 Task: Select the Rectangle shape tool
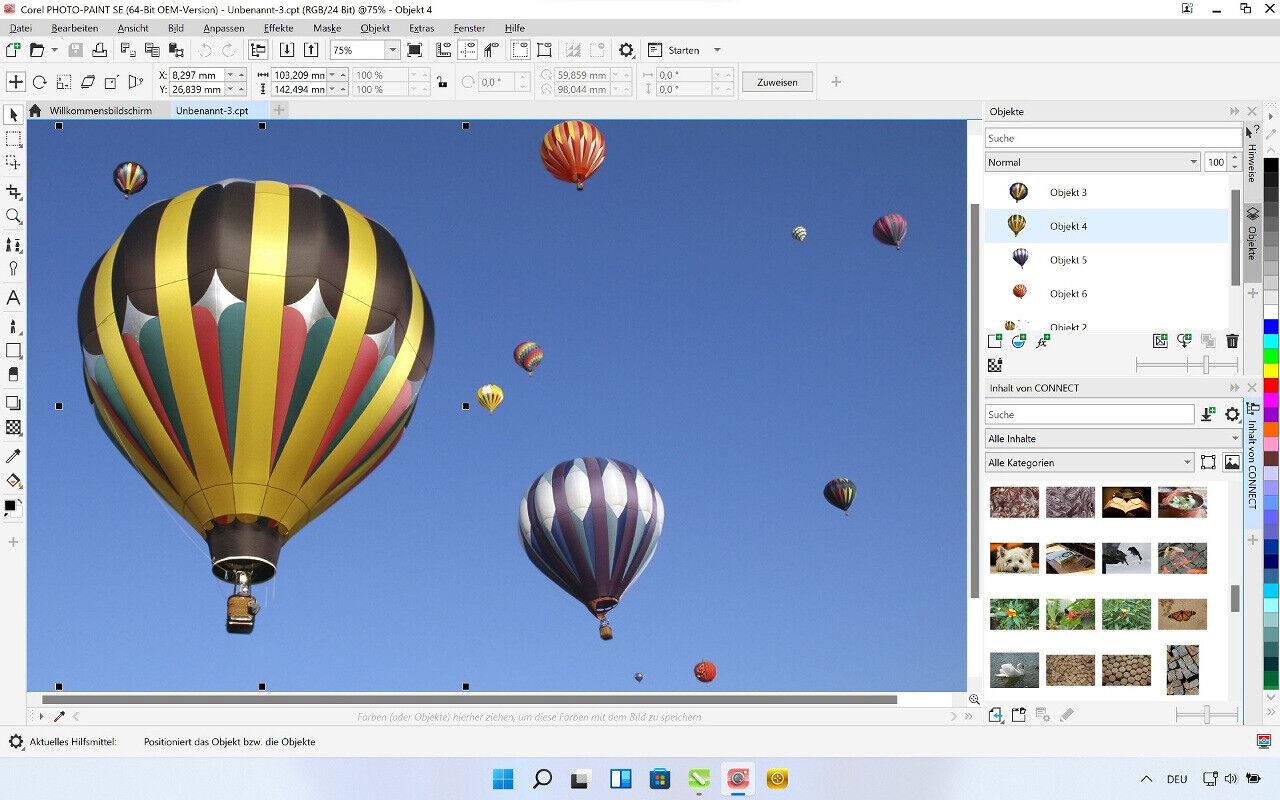(14, 350)
